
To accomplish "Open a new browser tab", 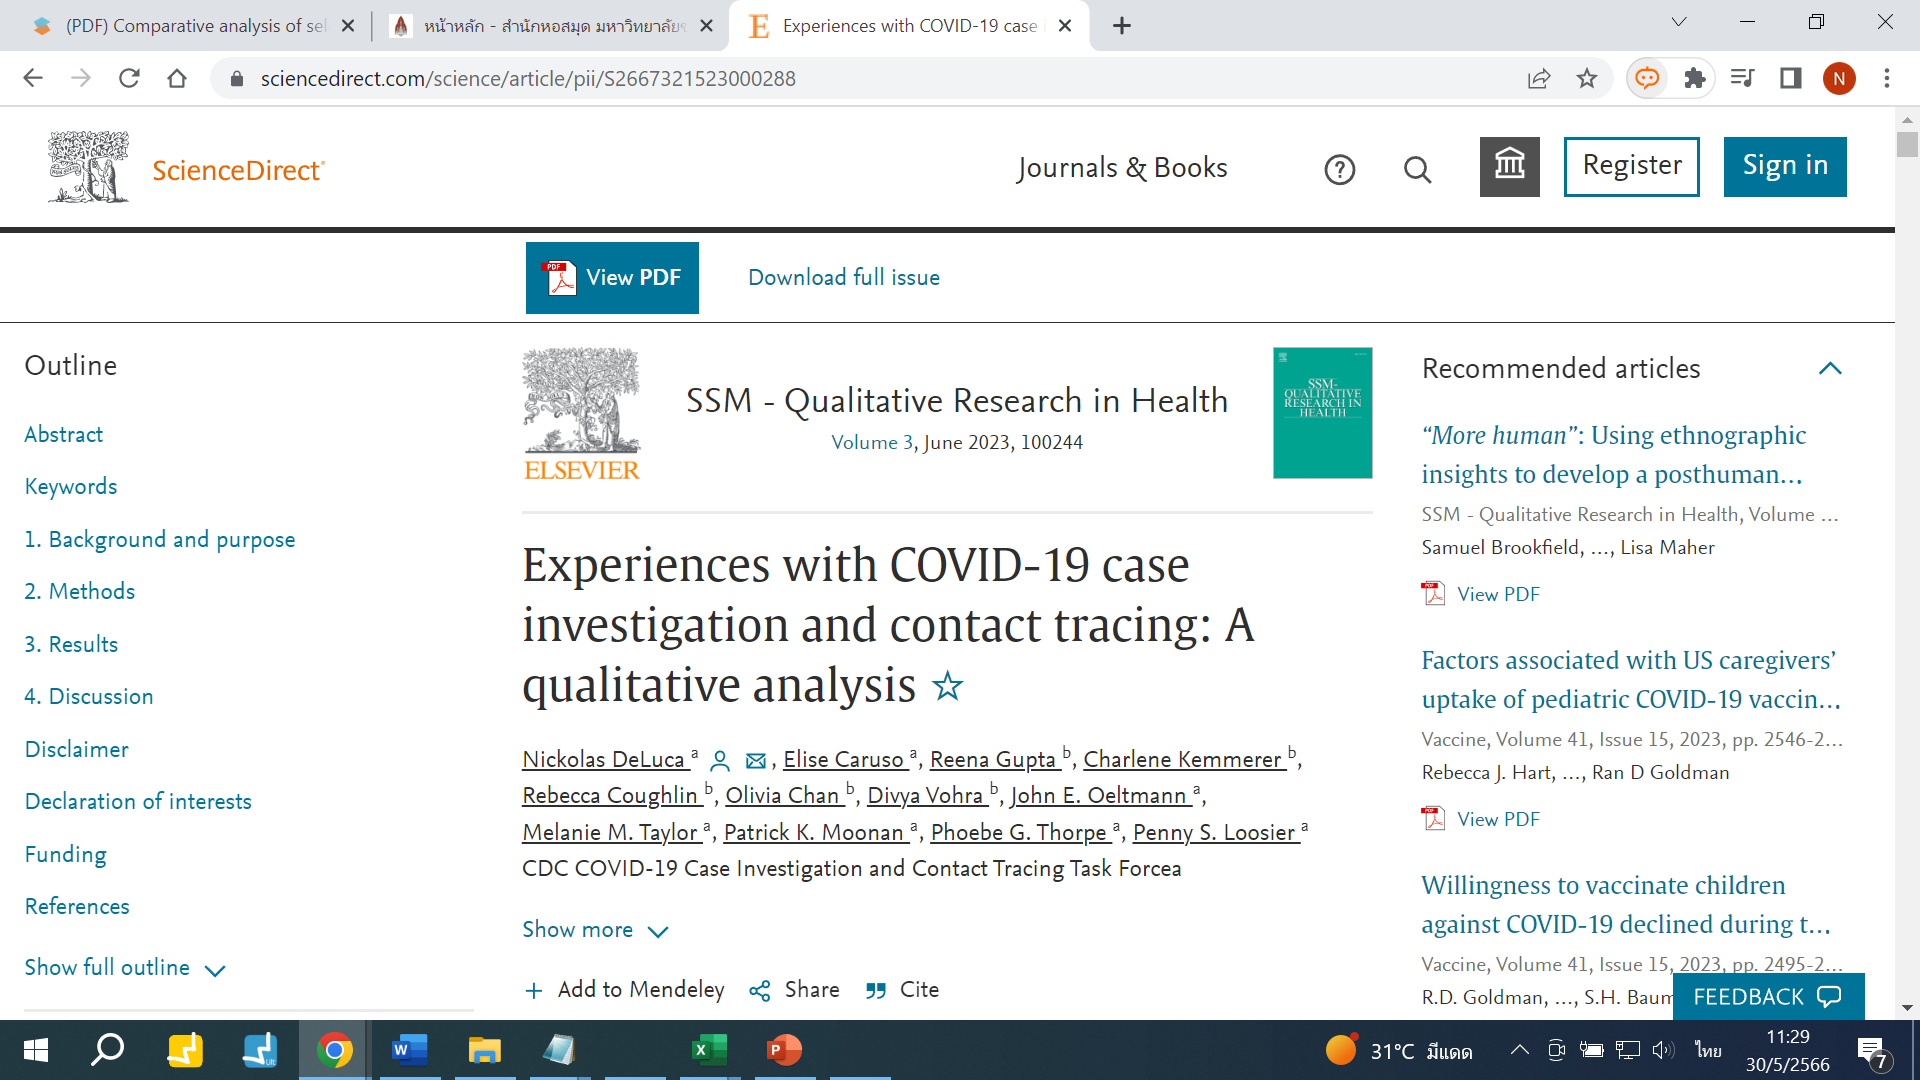I will pyautogui.click(x=1122, y=26).
